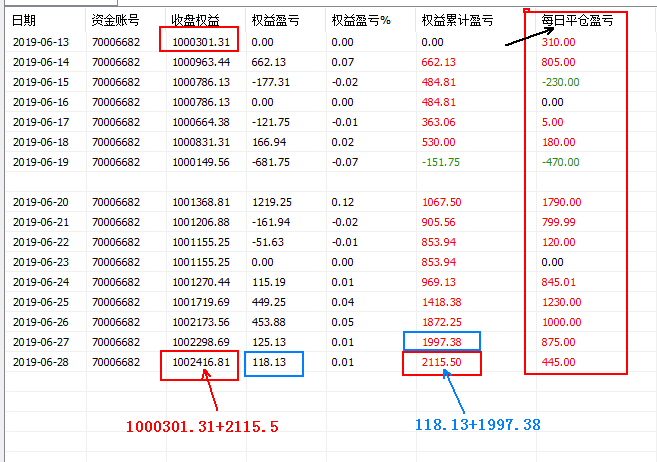Select date cell 2019-06-25
Viewport: 657px width, 462px height.
tap(41, 302)
